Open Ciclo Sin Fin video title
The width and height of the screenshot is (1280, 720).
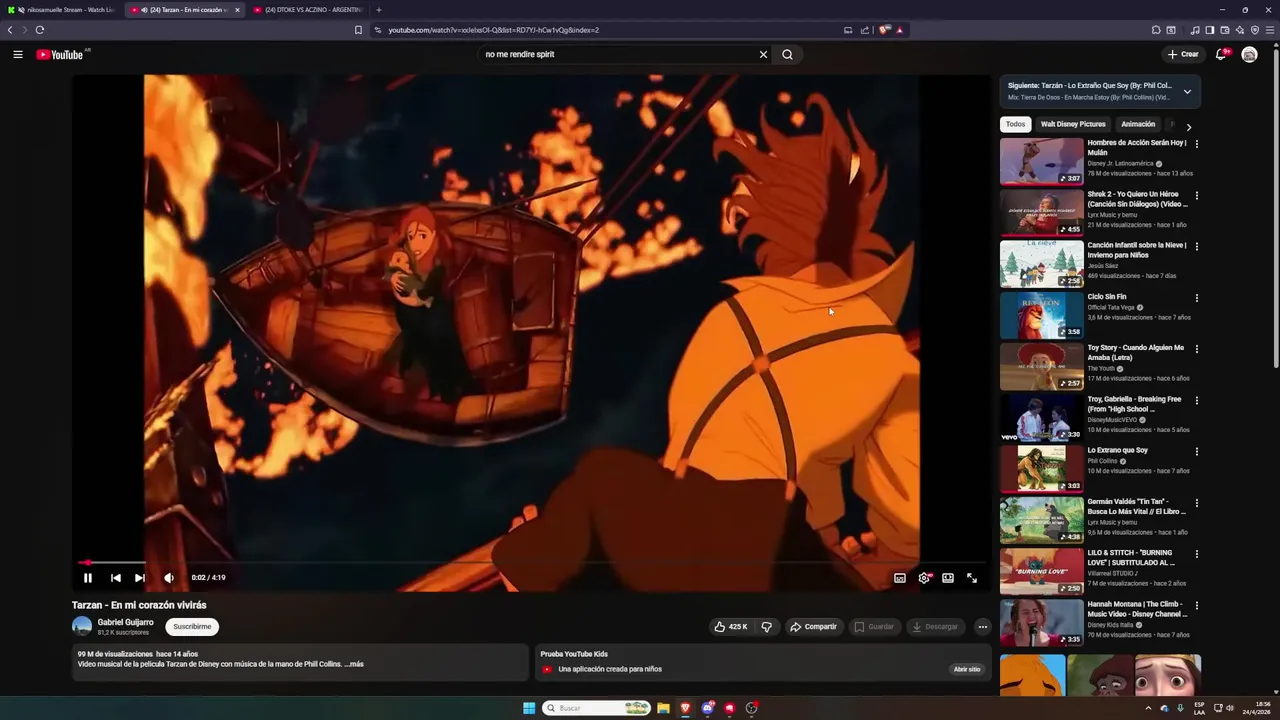click(x=1107, y=297)
